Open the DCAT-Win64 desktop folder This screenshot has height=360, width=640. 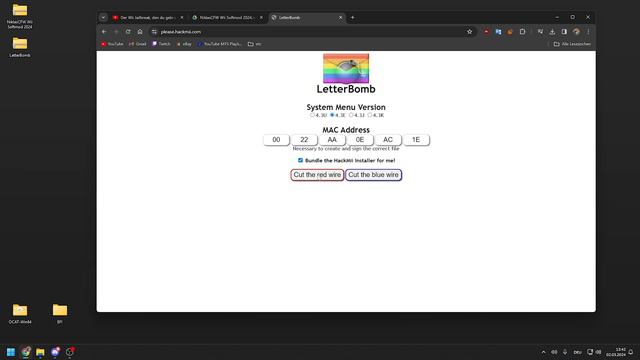pos(20,313)
